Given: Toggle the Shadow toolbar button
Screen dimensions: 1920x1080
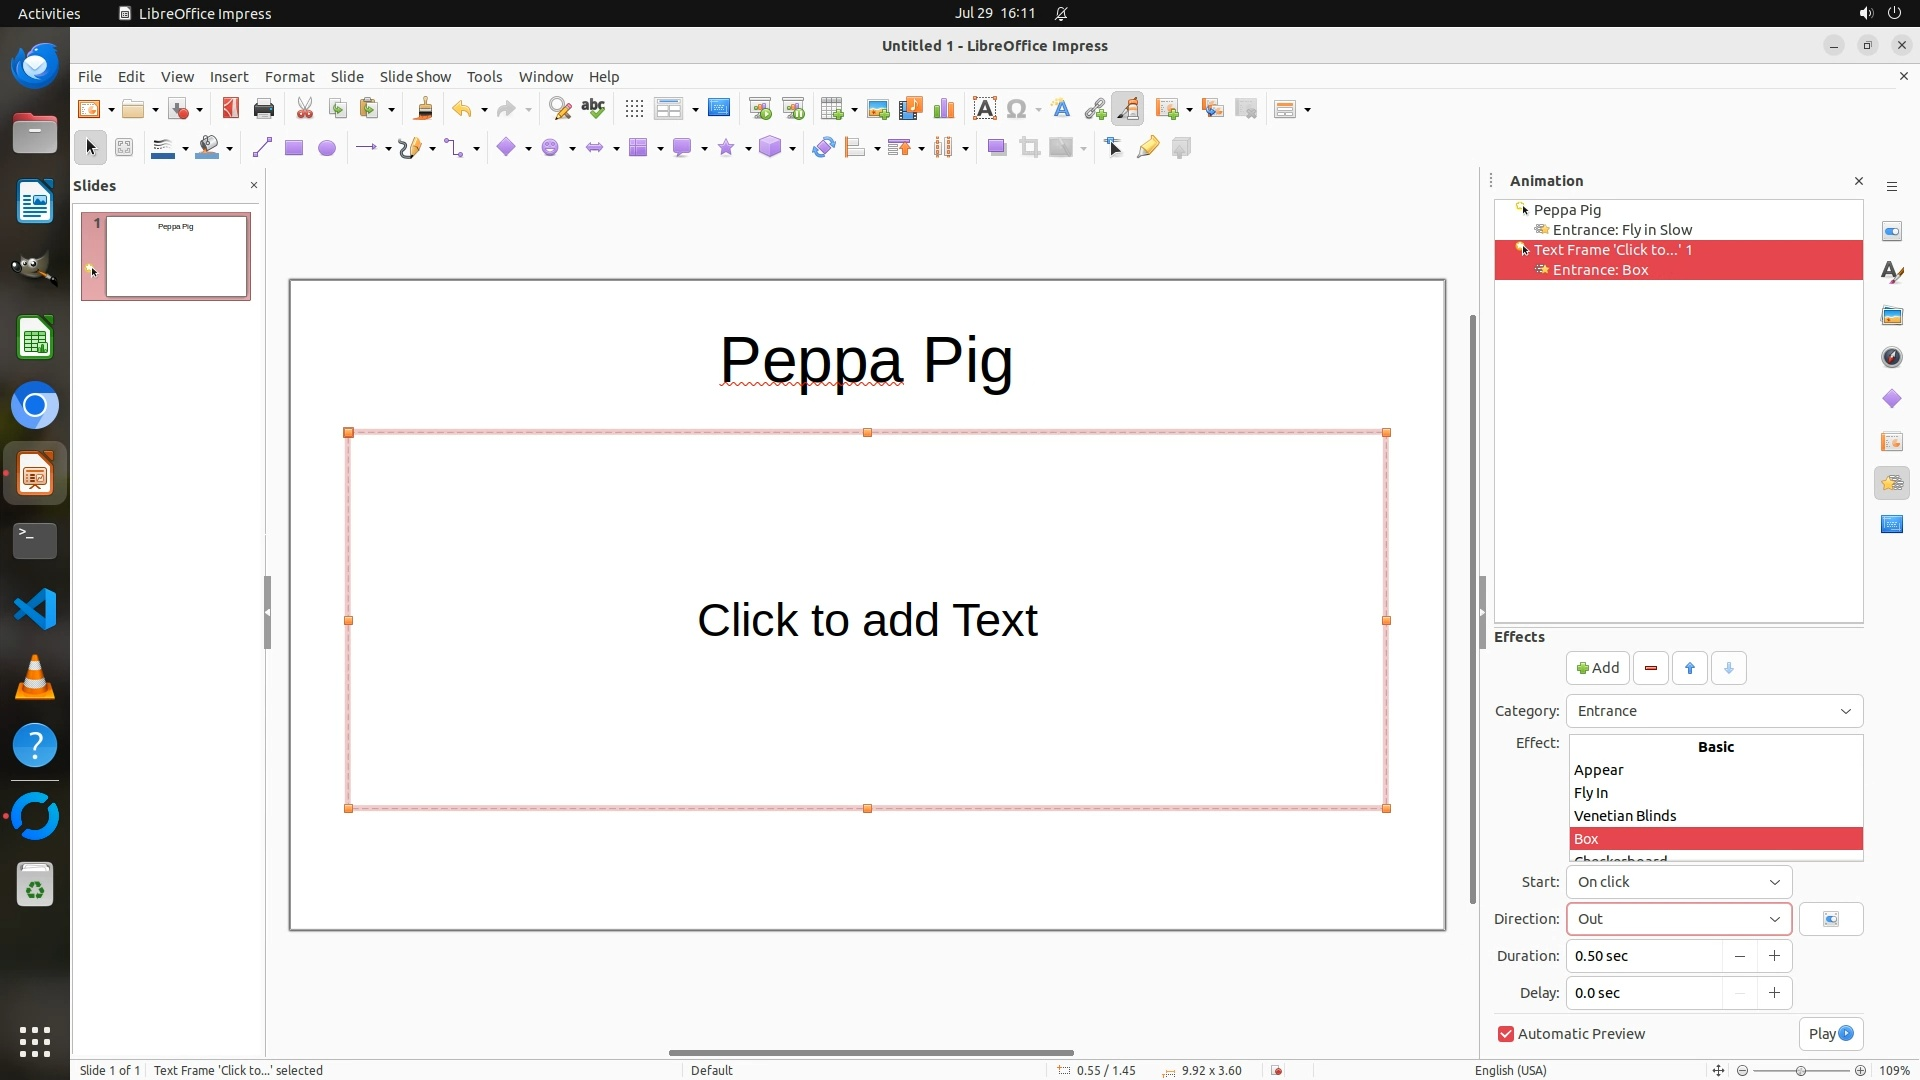Looking at the screenshot, I should 996,148.
